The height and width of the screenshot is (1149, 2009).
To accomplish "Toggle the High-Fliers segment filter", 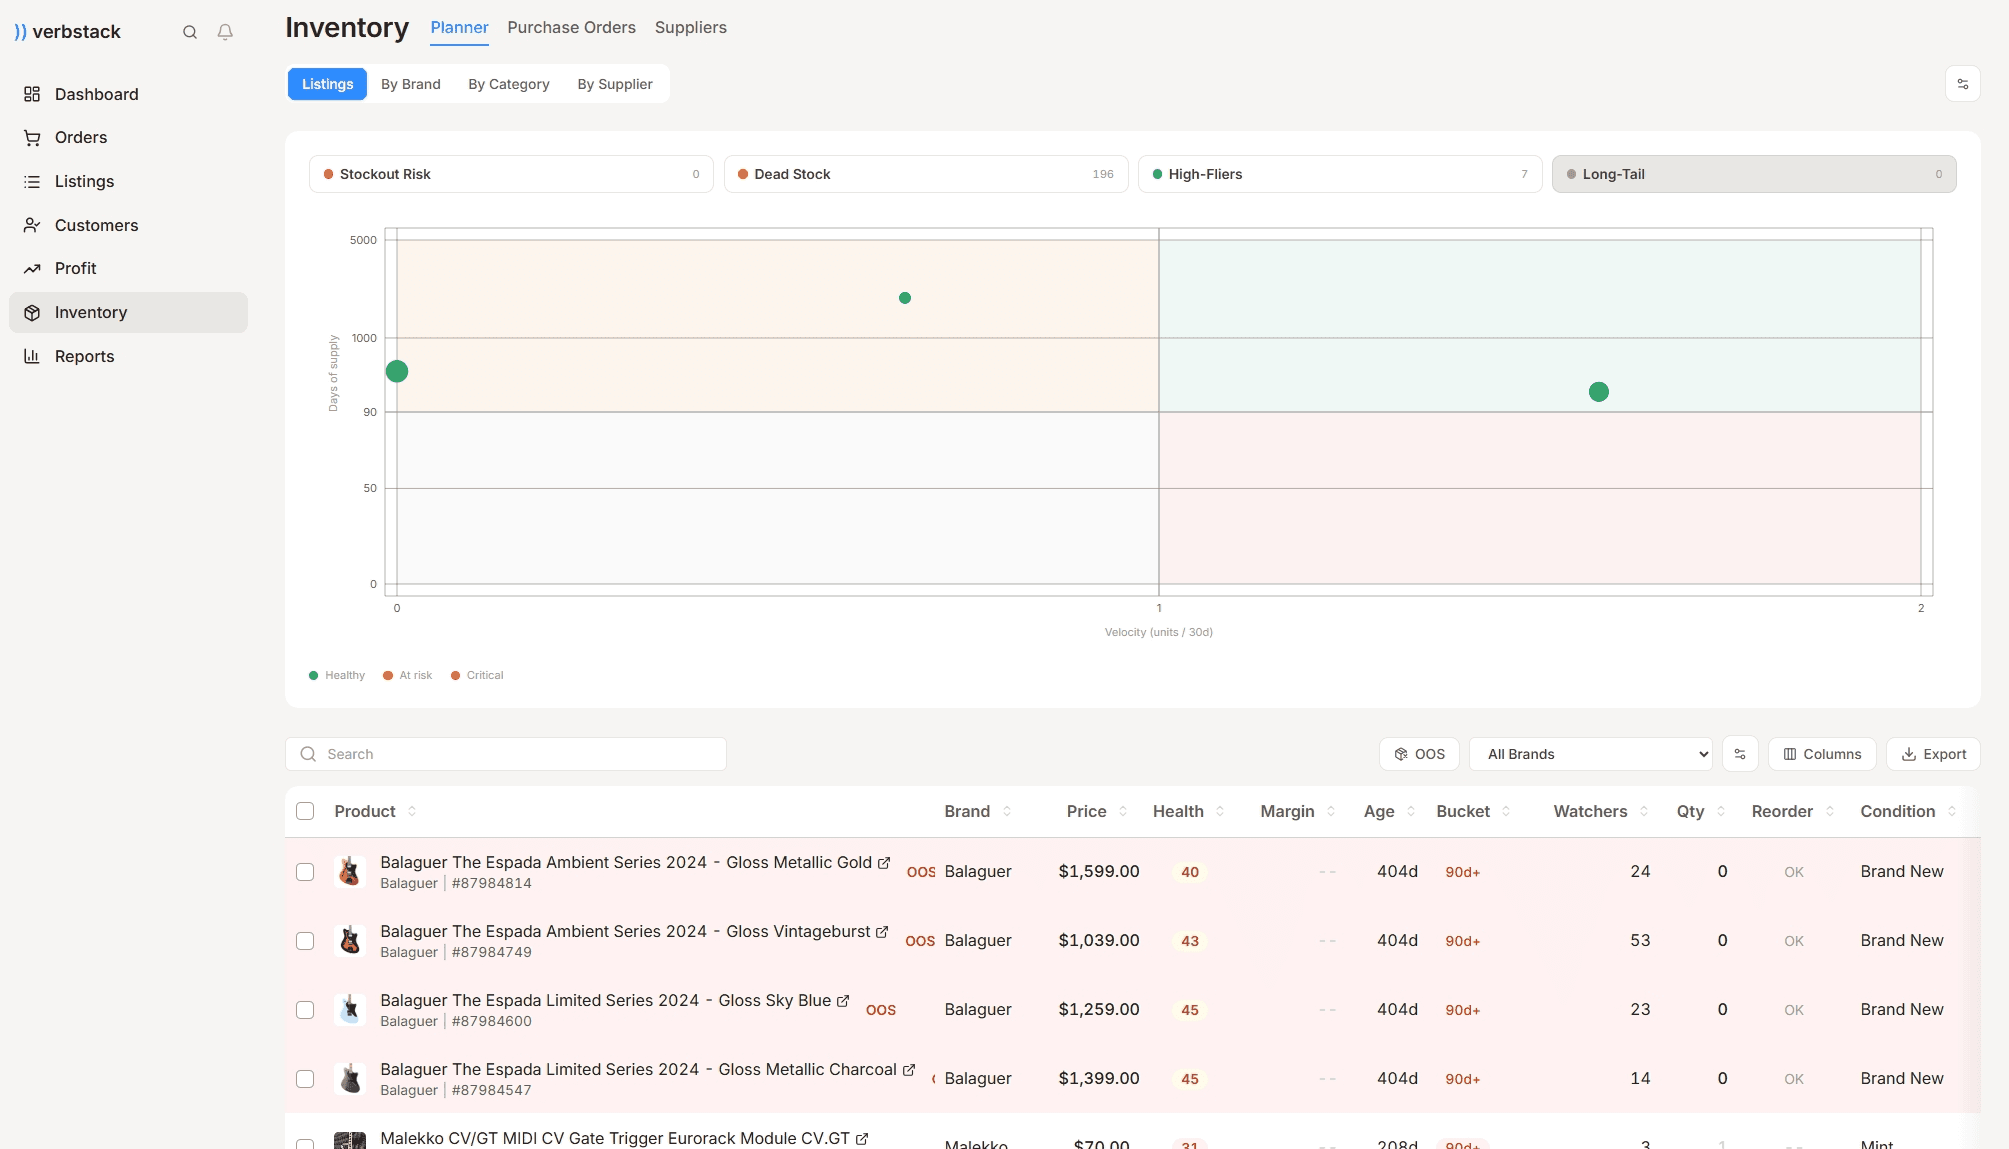I will tap(1340, 174).
